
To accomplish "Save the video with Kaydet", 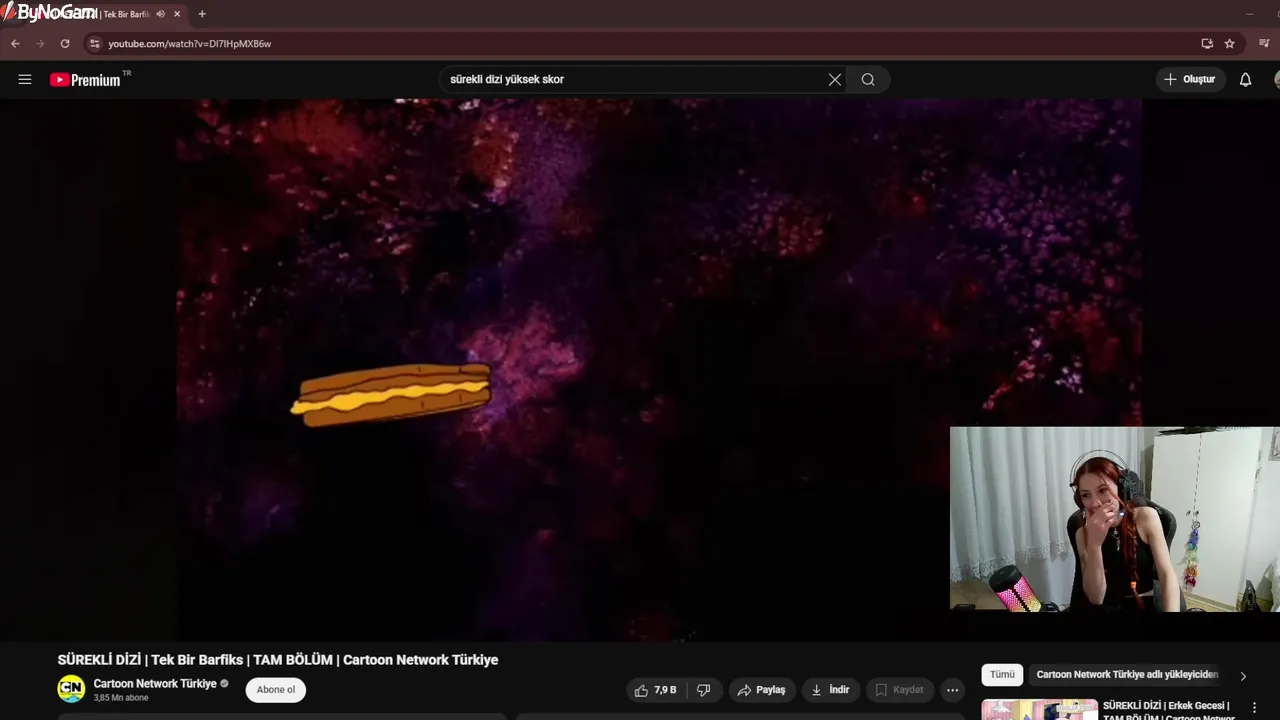I will coord(899,690).
